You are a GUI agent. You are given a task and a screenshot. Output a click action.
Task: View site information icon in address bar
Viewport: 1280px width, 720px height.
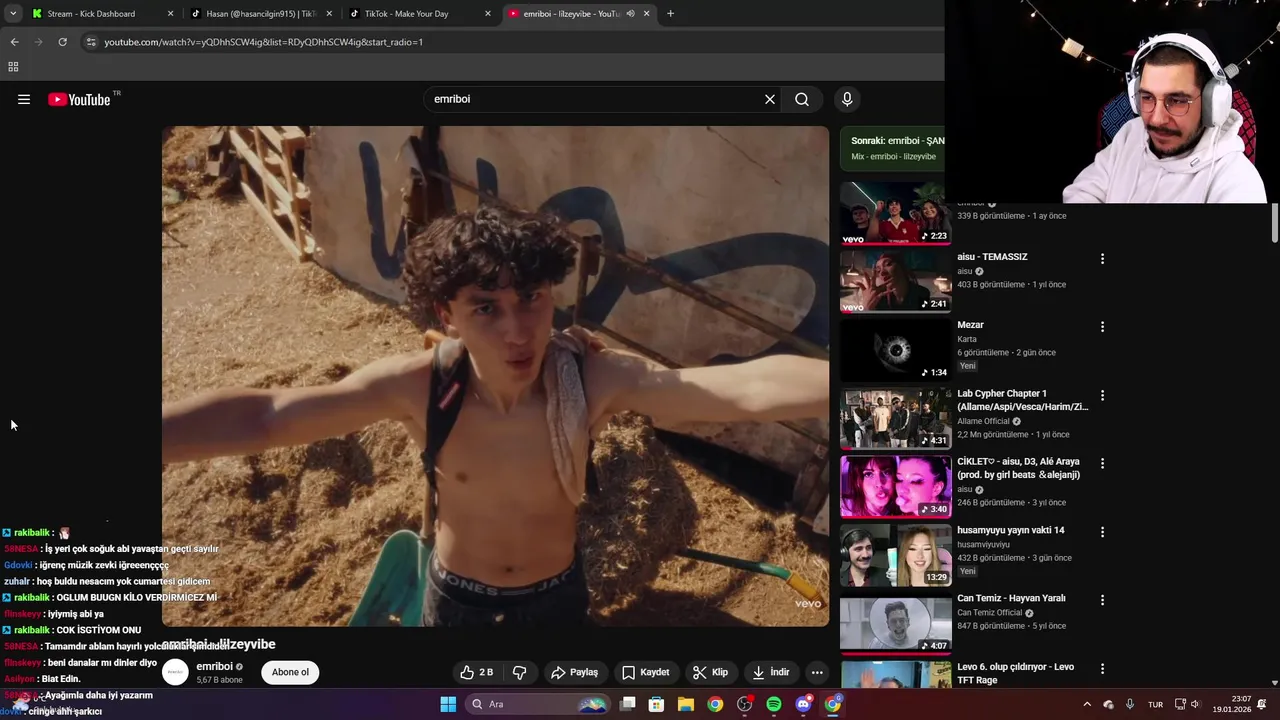pos(91,42)
